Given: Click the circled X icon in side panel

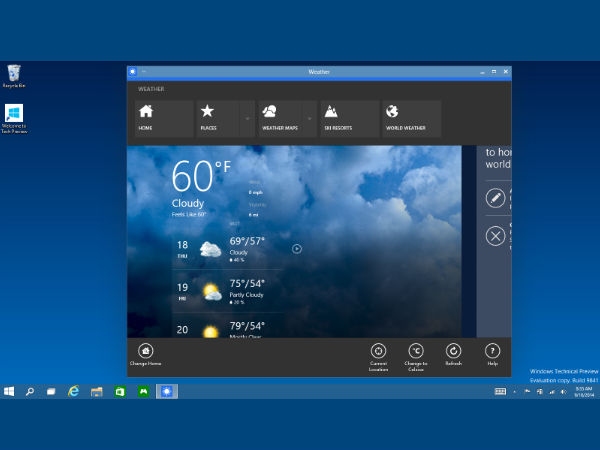Looking at the screenshot, I should [496, 236].
